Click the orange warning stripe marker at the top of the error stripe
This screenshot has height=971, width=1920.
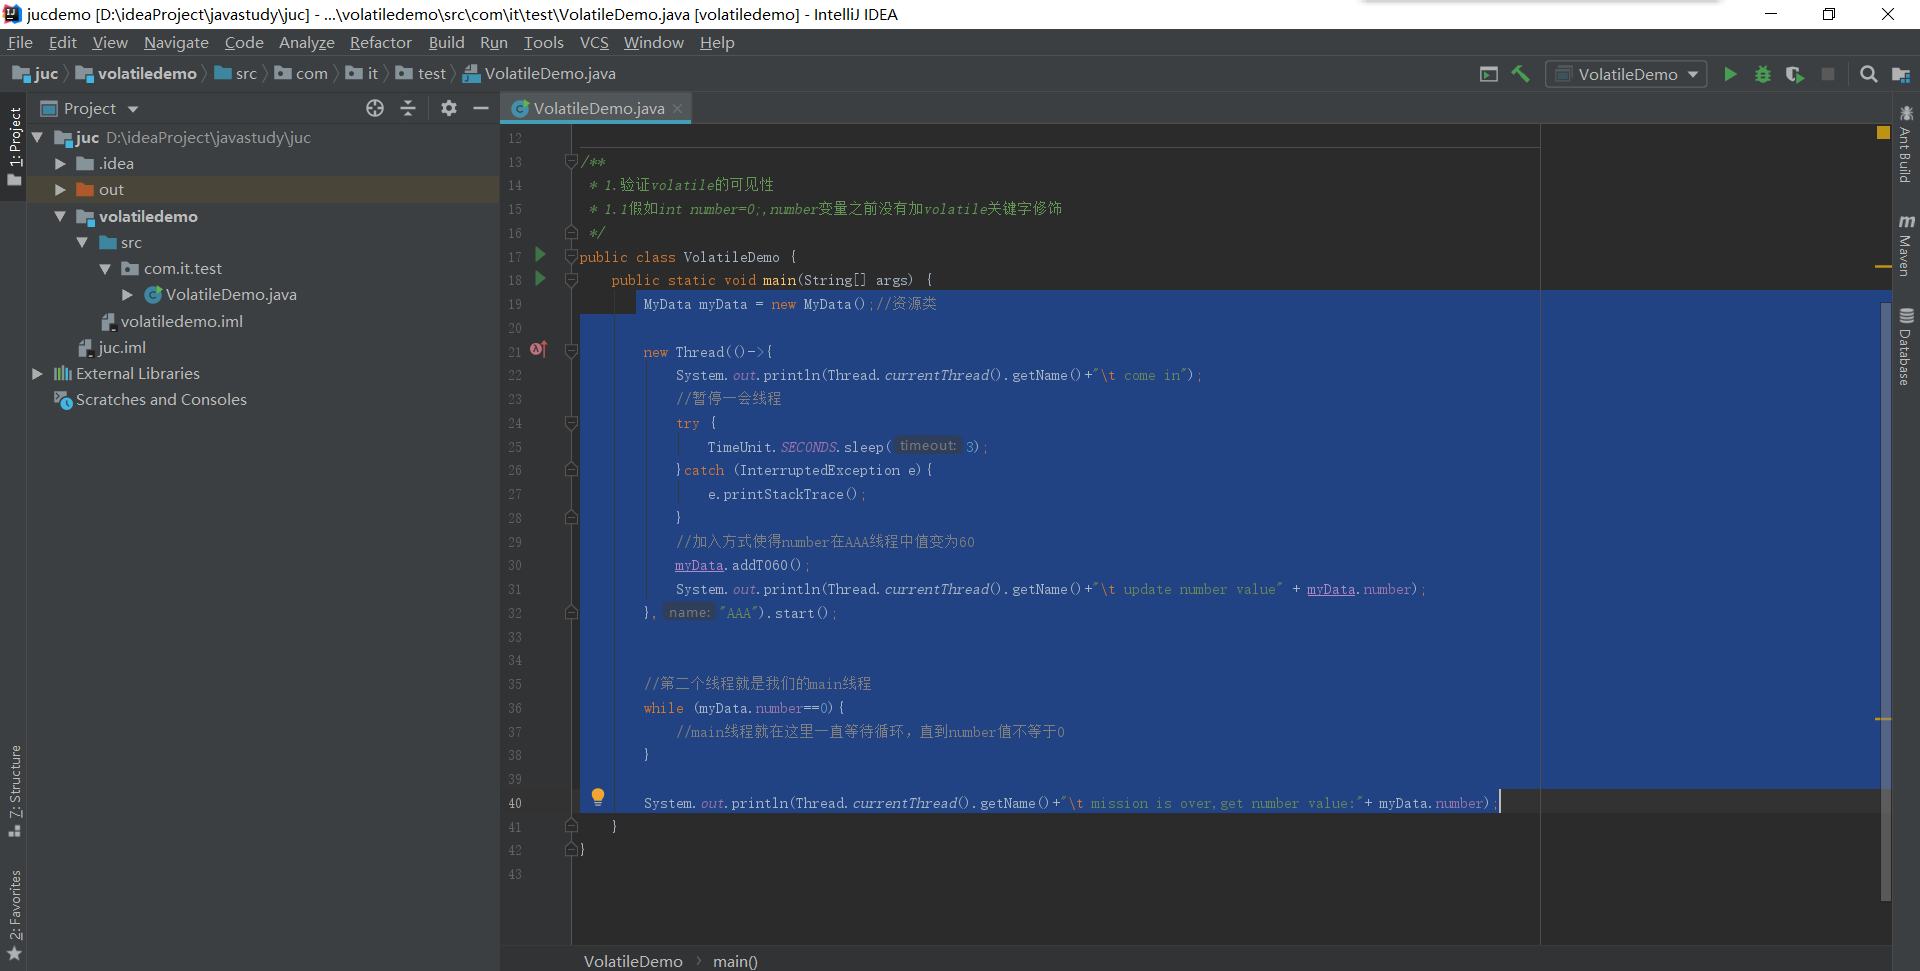(x=1883, y=266)
